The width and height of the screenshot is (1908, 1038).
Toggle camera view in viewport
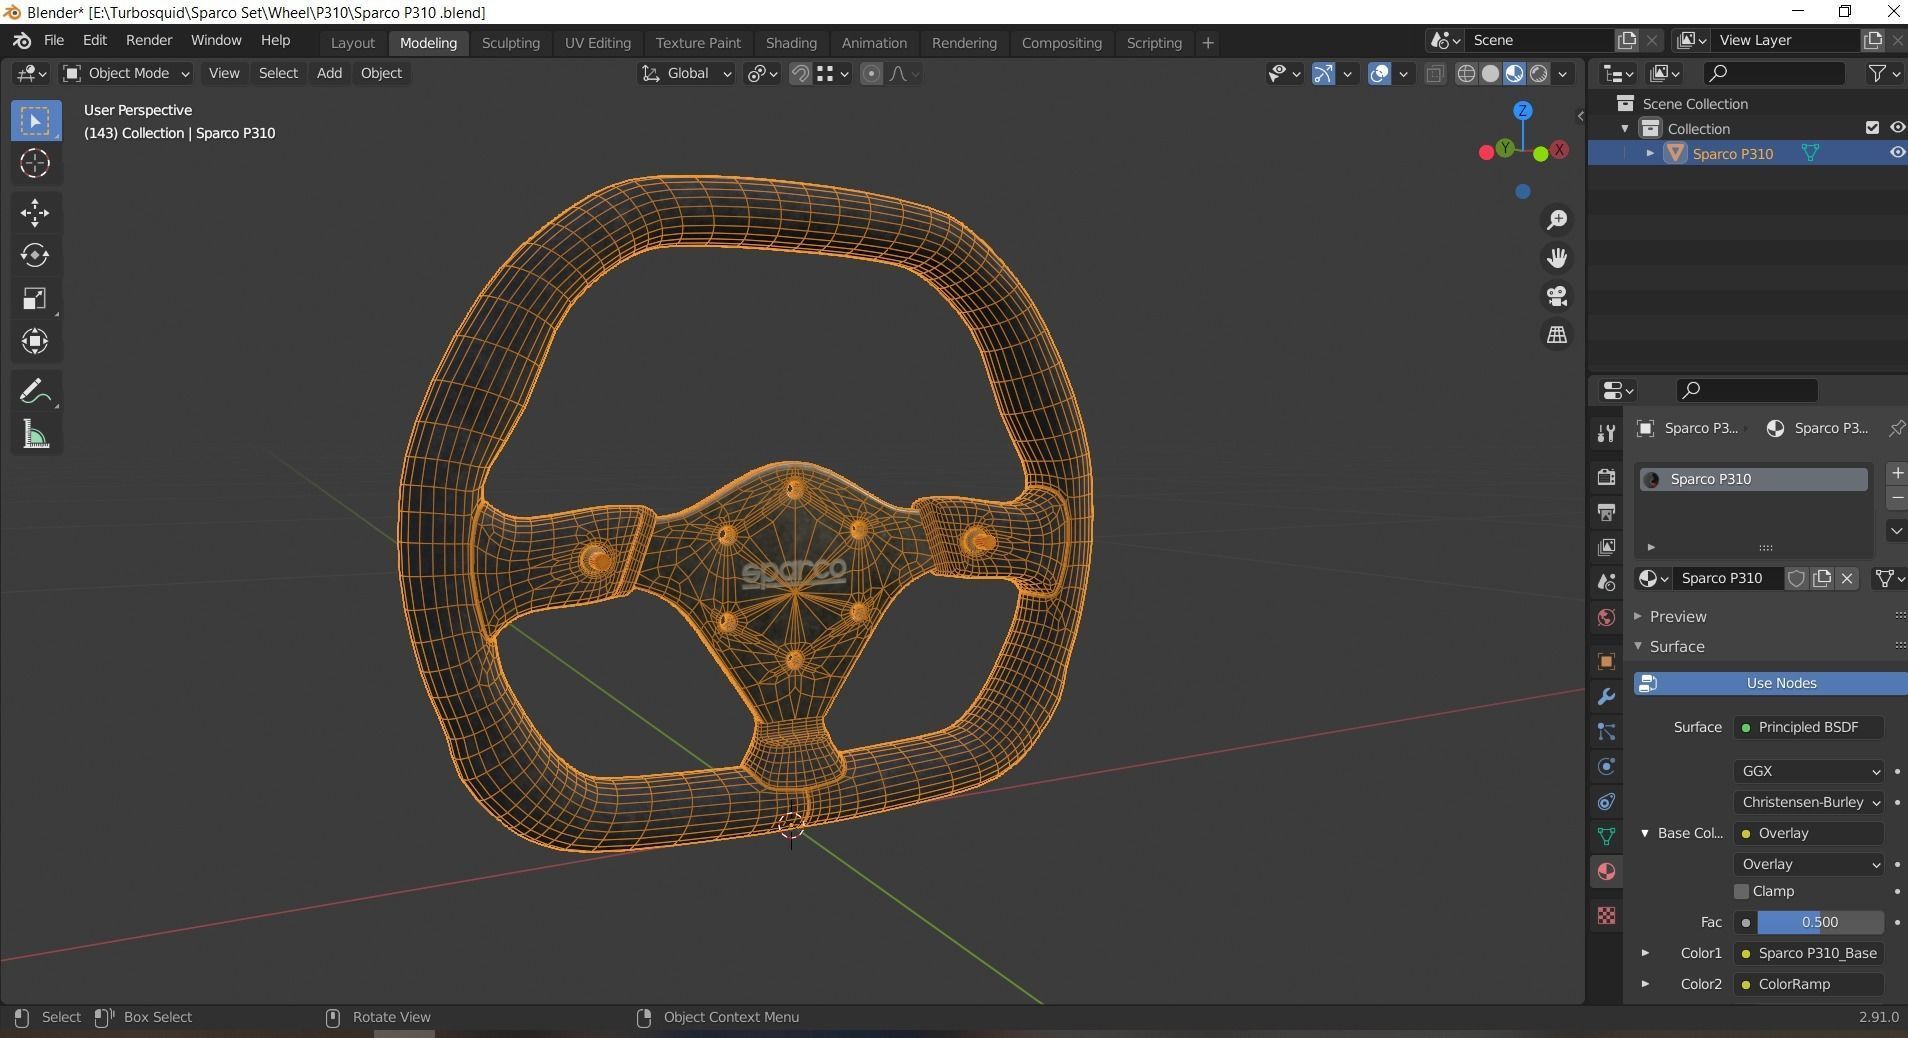[1557, 296]
